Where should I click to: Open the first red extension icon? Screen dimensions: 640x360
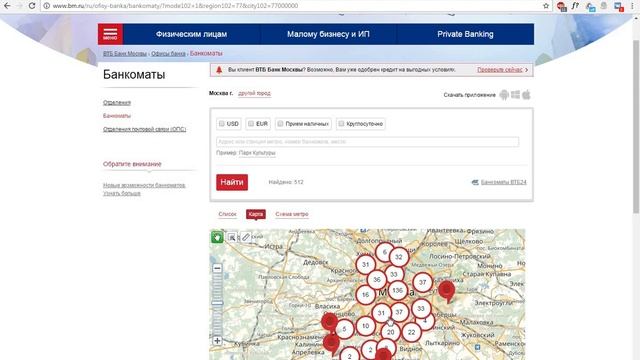coord(562,6)
